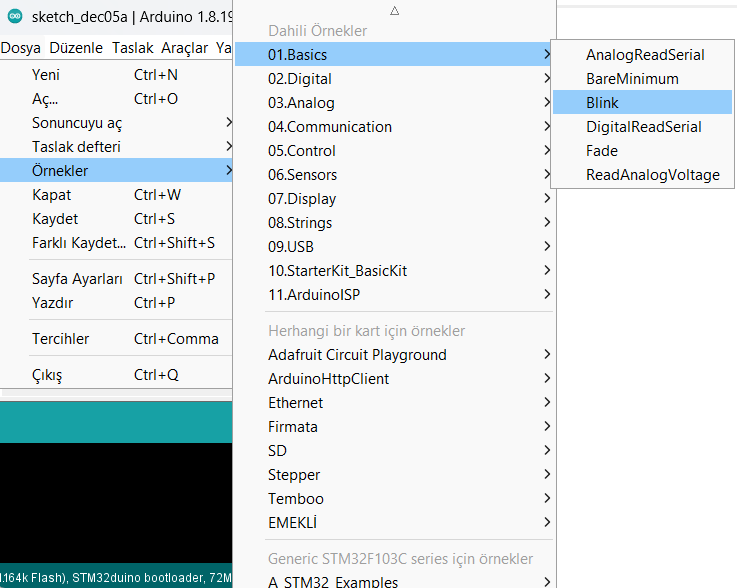Viewport: 737px width, 588px height.
Task: Expand the 02.Digital examples submenu
Action: [300, 79]
